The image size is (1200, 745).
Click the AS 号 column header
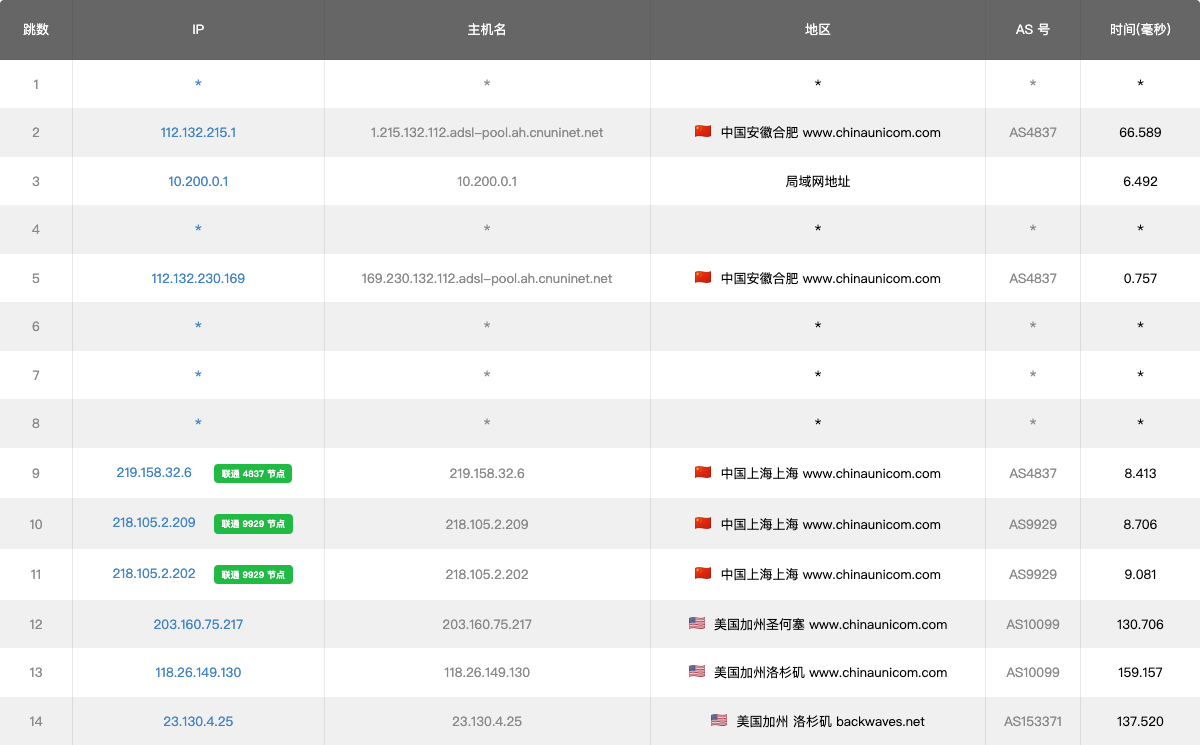[1033, 30]
